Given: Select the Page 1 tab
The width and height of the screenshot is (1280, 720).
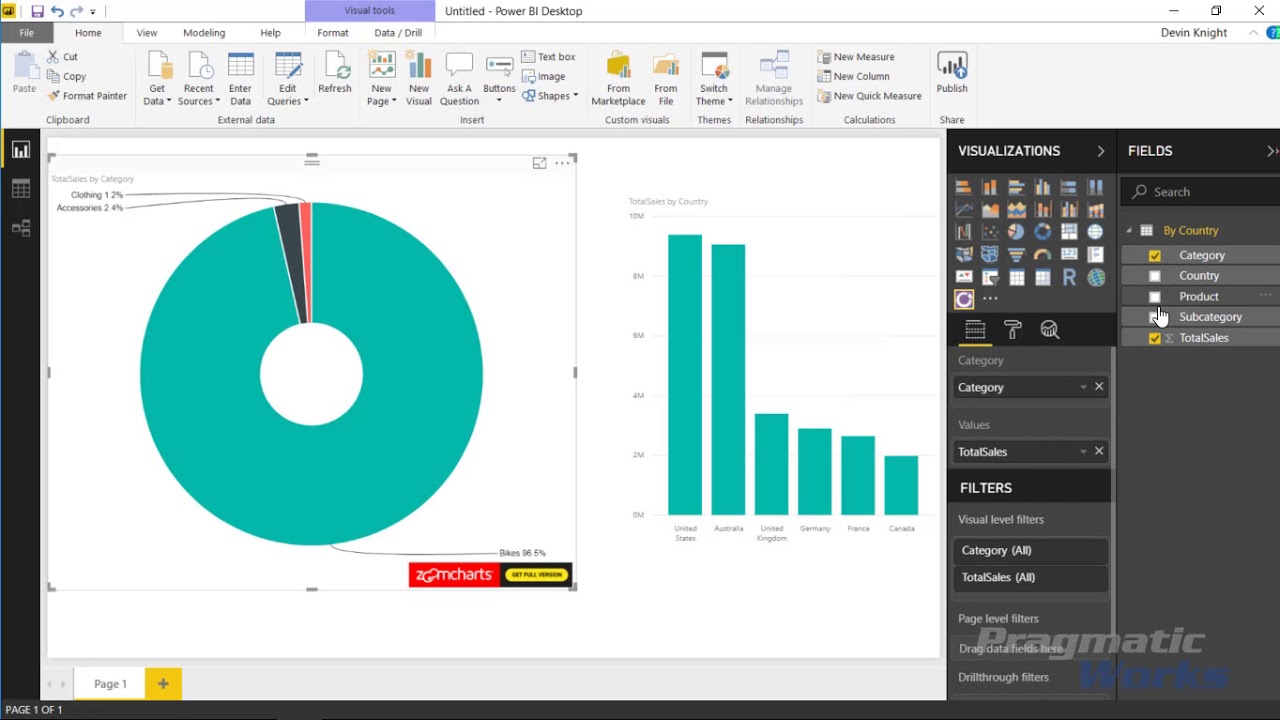Looking at the screenshot, I should point(110,684).
